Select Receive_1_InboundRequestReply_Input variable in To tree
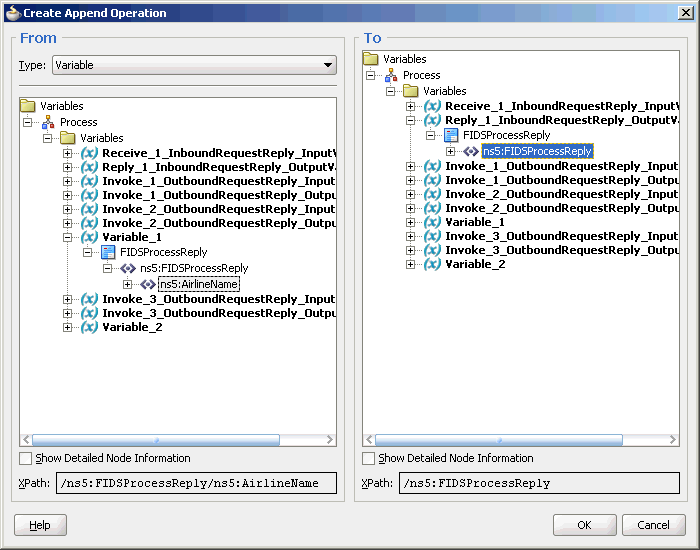Screen dimensions: 700x550 [x=562, y=106]
